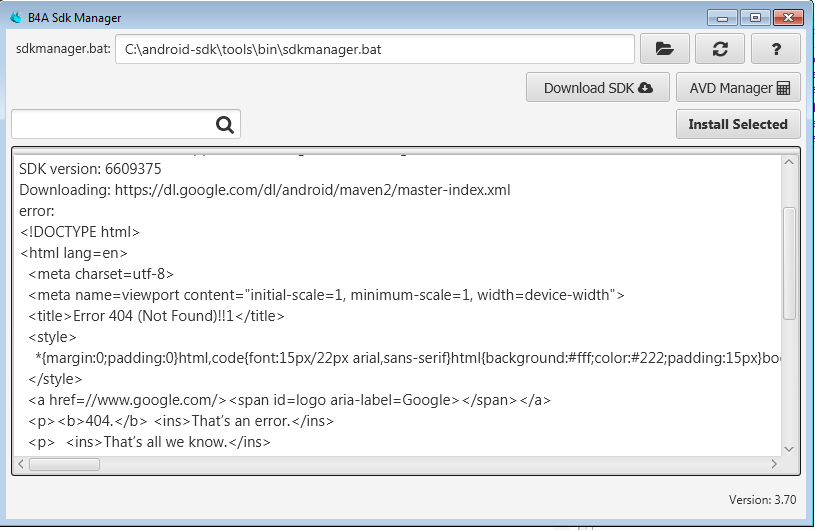Click inside the search text box

(x=112, y=124)
